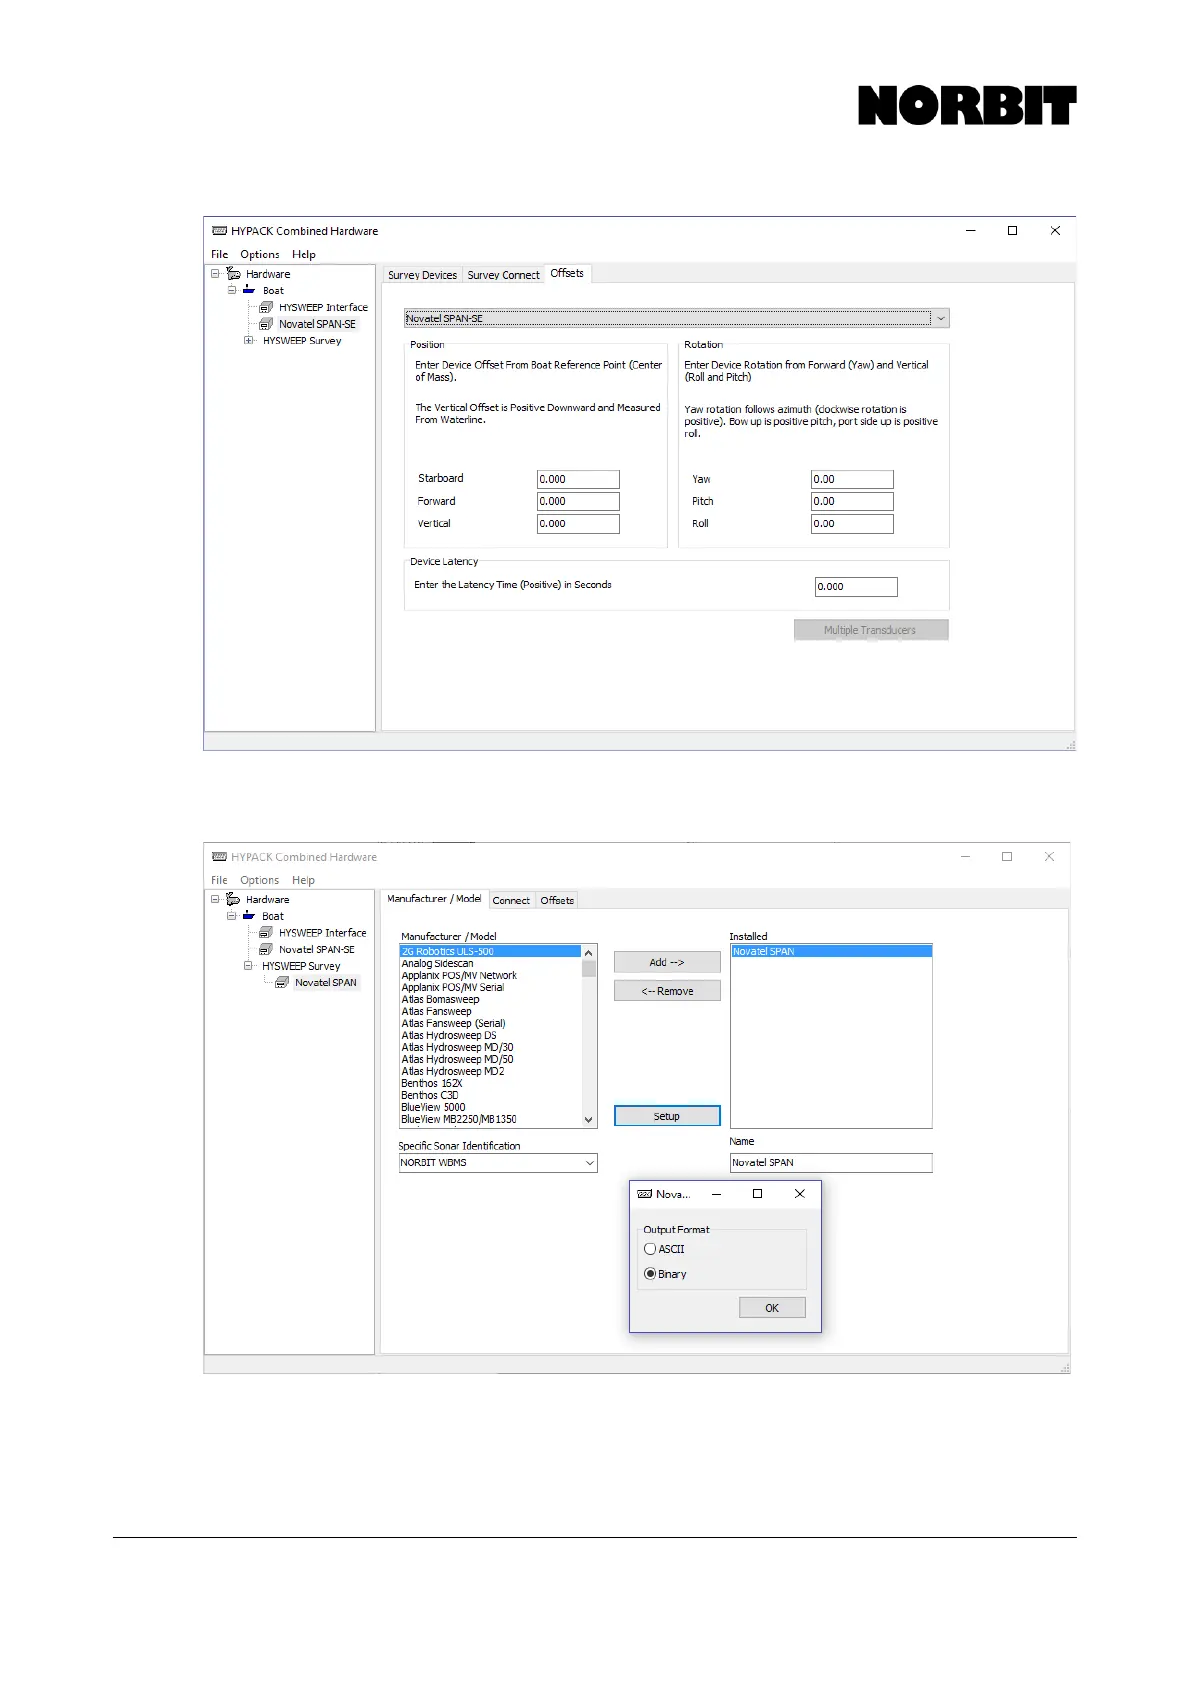Collapse the Hardware node in upper window

(x=215, y=274)
